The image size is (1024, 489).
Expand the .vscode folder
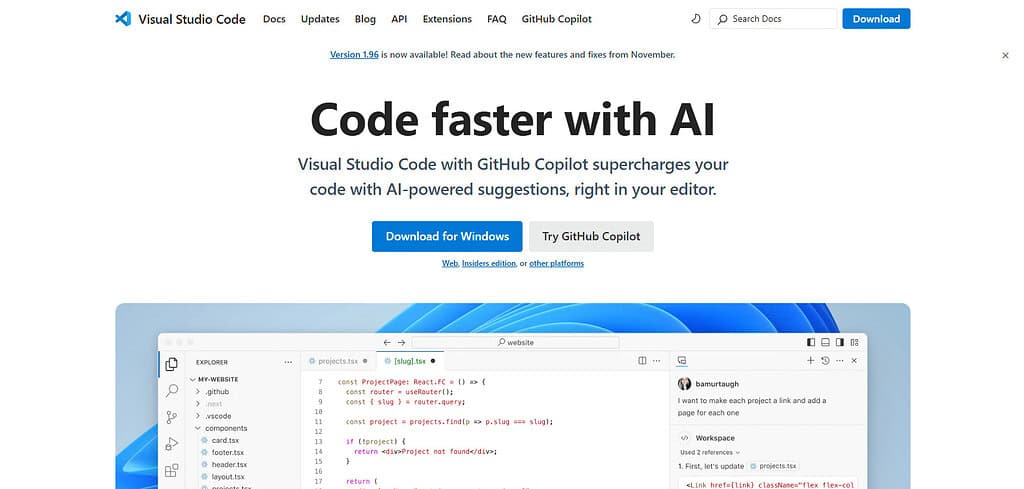pyautogui.click(x=197, y=416)
